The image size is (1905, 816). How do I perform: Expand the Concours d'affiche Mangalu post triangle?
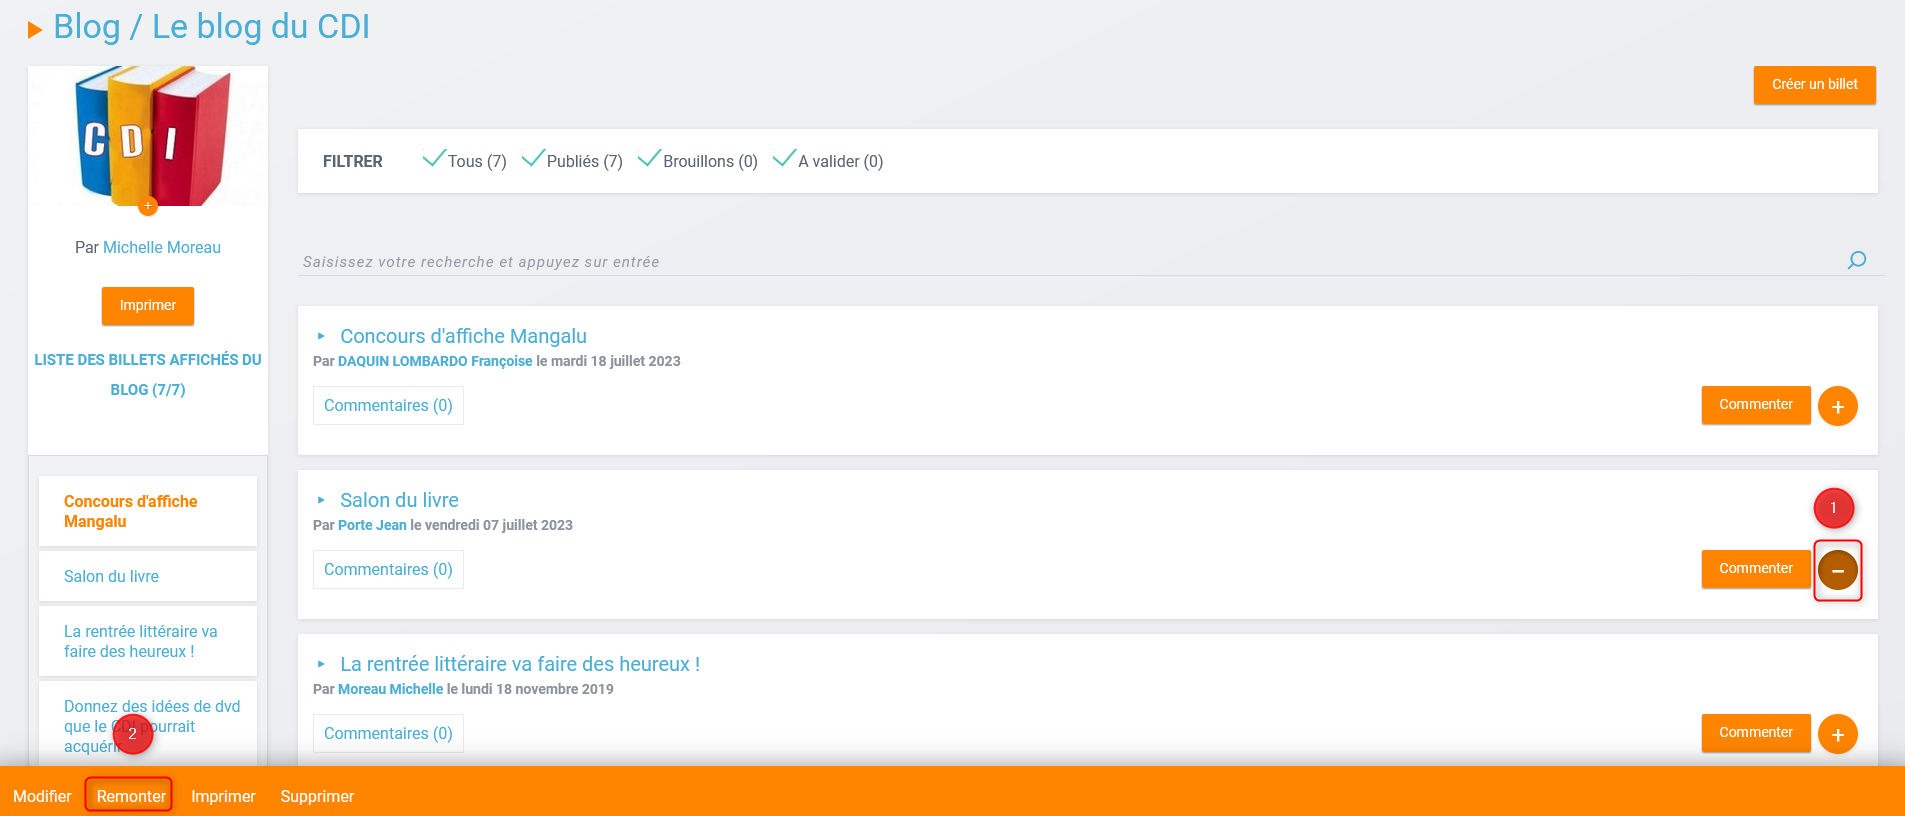[321, 337]
